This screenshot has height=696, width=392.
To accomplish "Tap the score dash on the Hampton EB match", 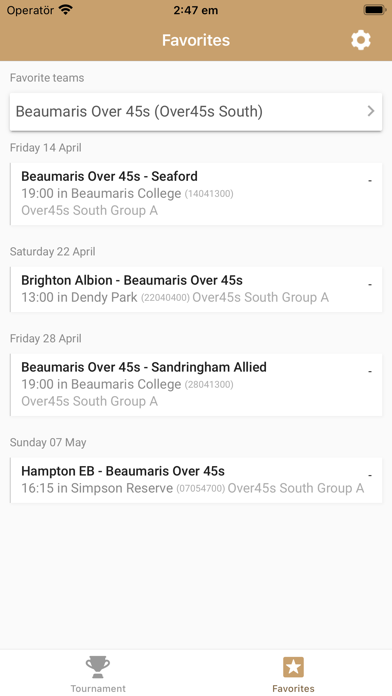I will 370,475.
